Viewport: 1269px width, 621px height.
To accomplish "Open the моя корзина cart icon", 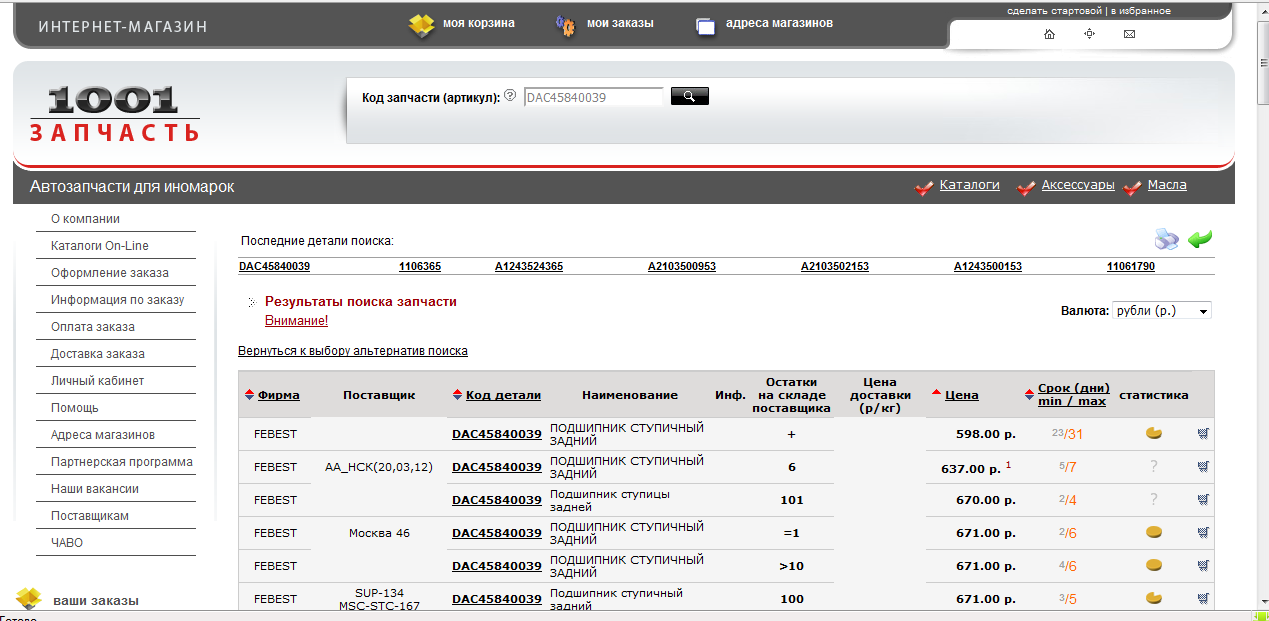I will click(422, 25).
